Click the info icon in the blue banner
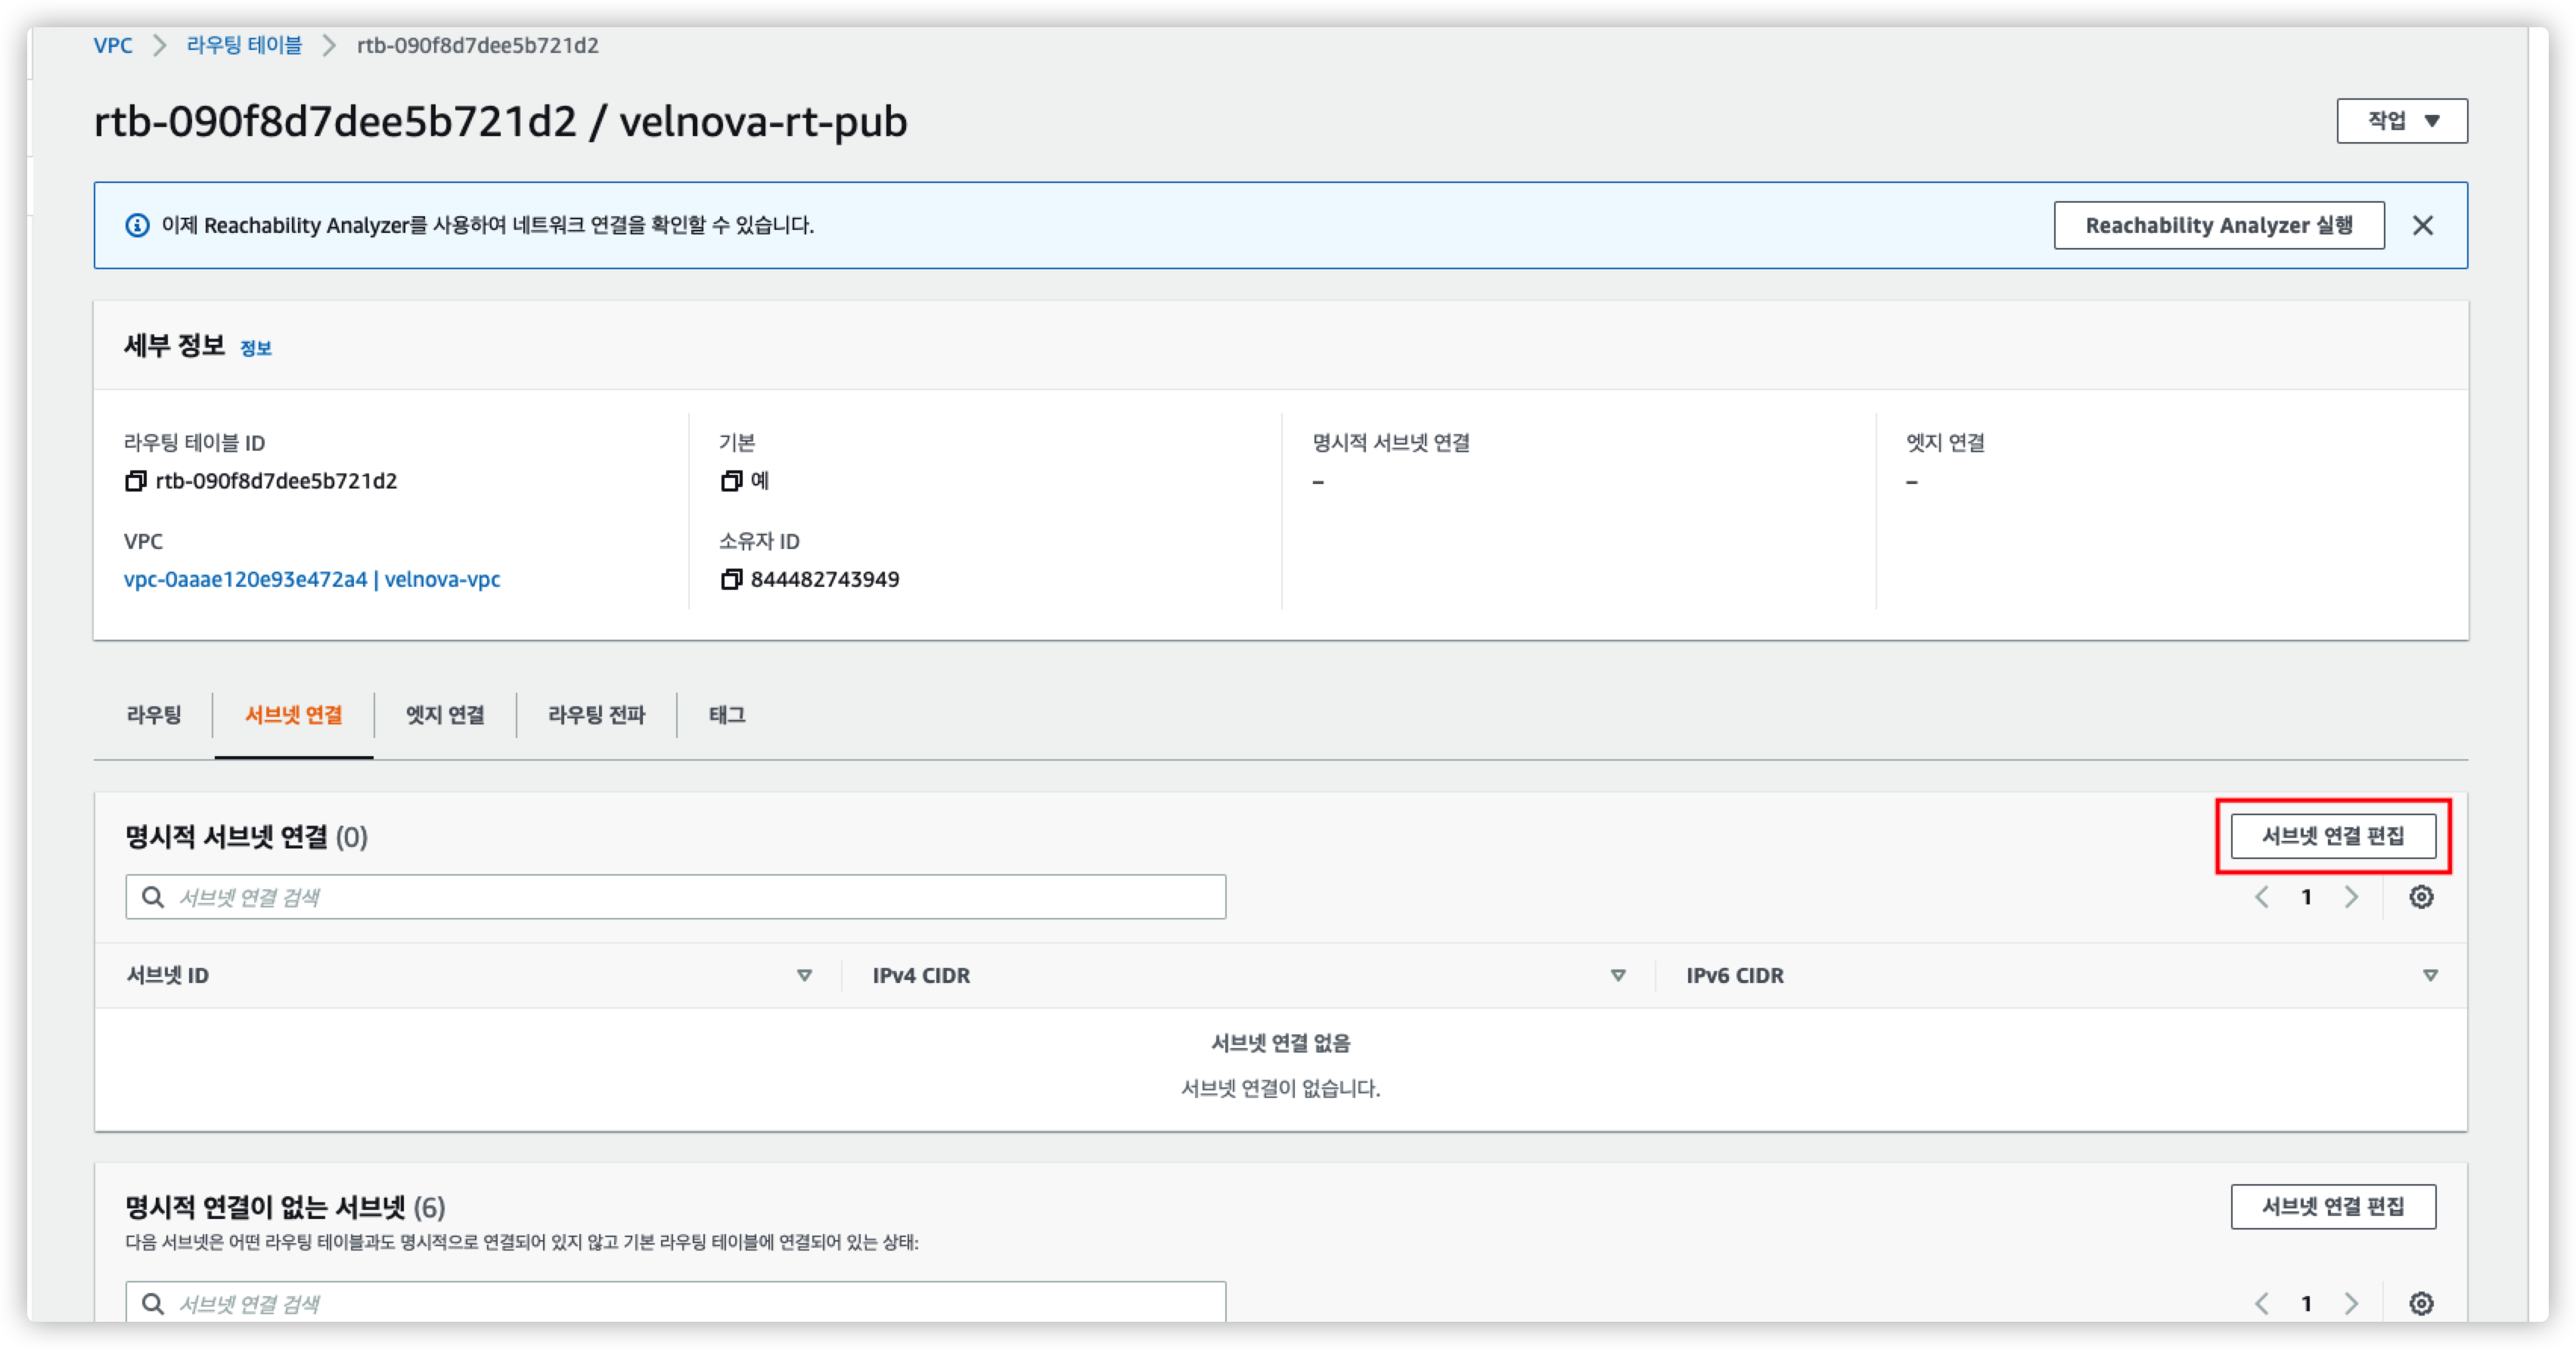The height and width of the screenshot is (1349, 2576). click(x=137, y=225)
